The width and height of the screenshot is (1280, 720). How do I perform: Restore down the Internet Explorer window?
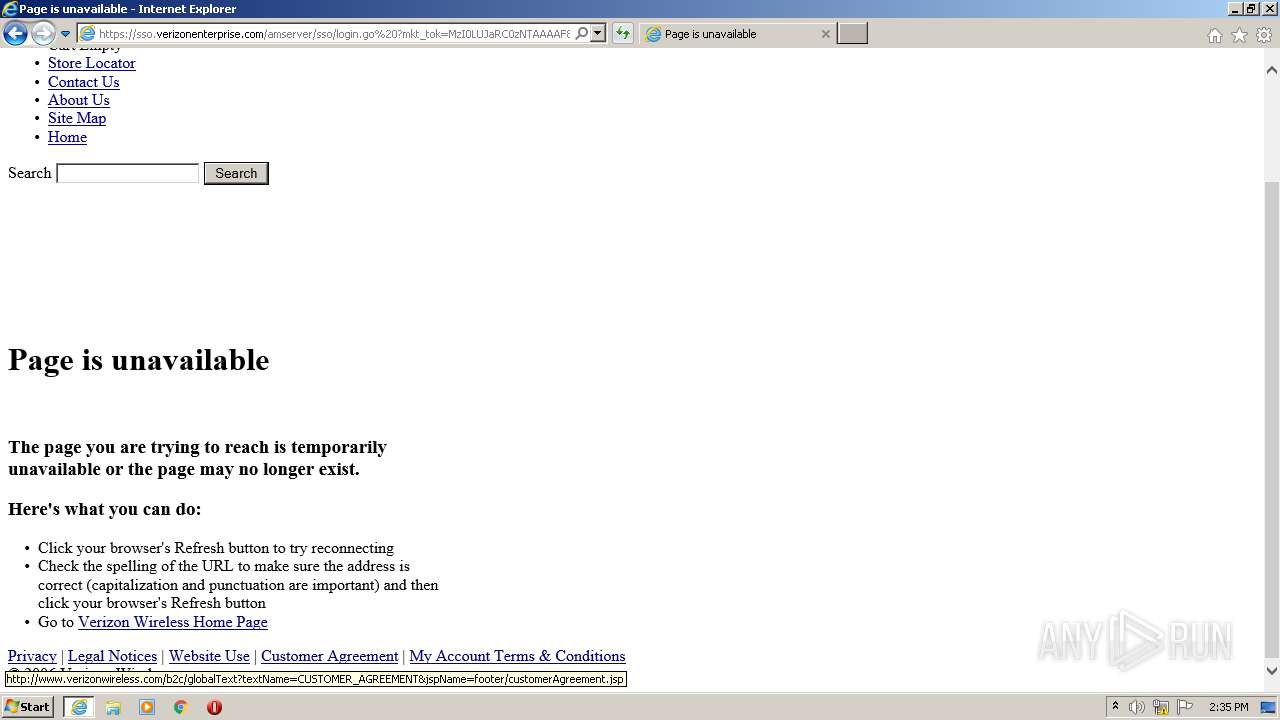point(1252,9)
